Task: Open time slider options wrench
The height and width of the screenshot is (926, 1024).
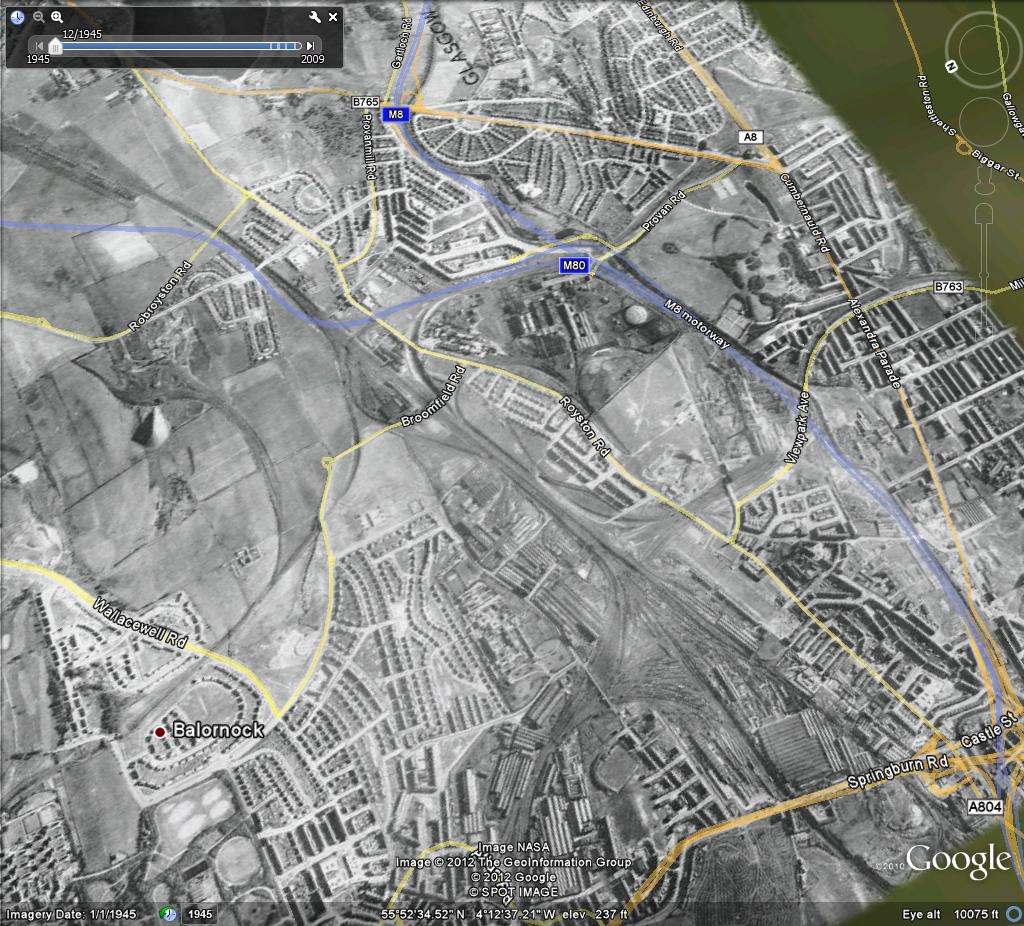Action: point(315,17)
